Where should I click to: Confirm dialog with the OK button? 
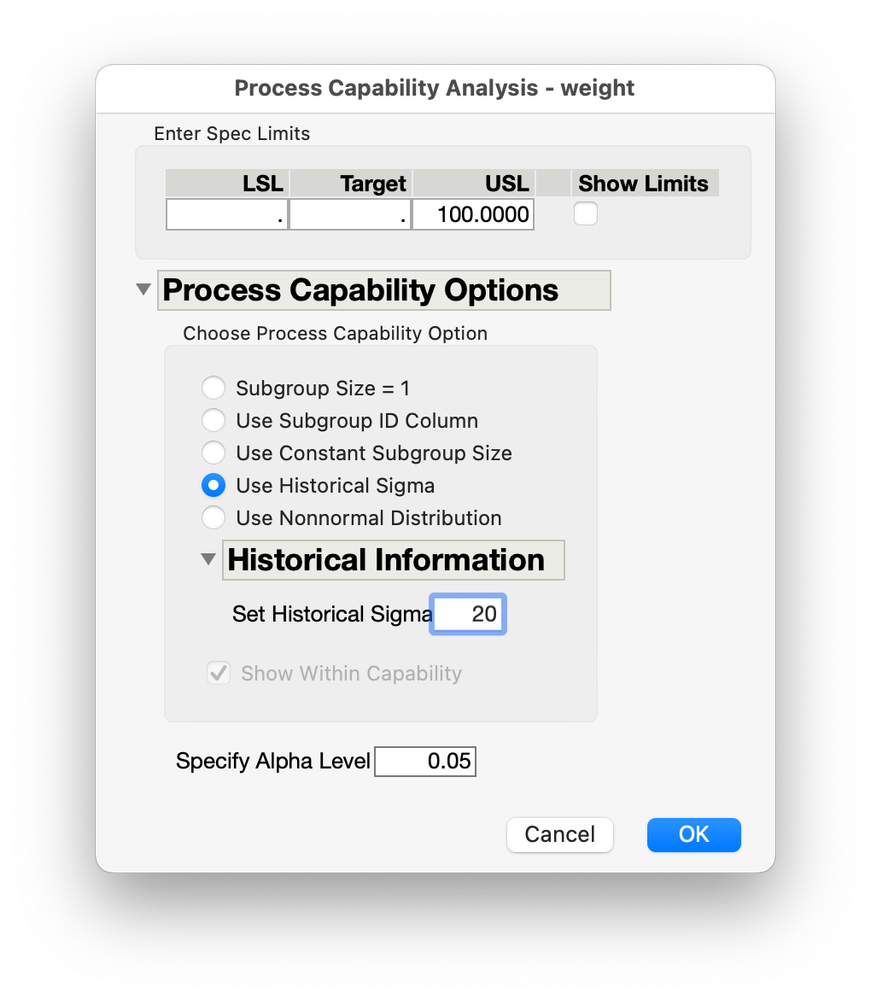694,835
